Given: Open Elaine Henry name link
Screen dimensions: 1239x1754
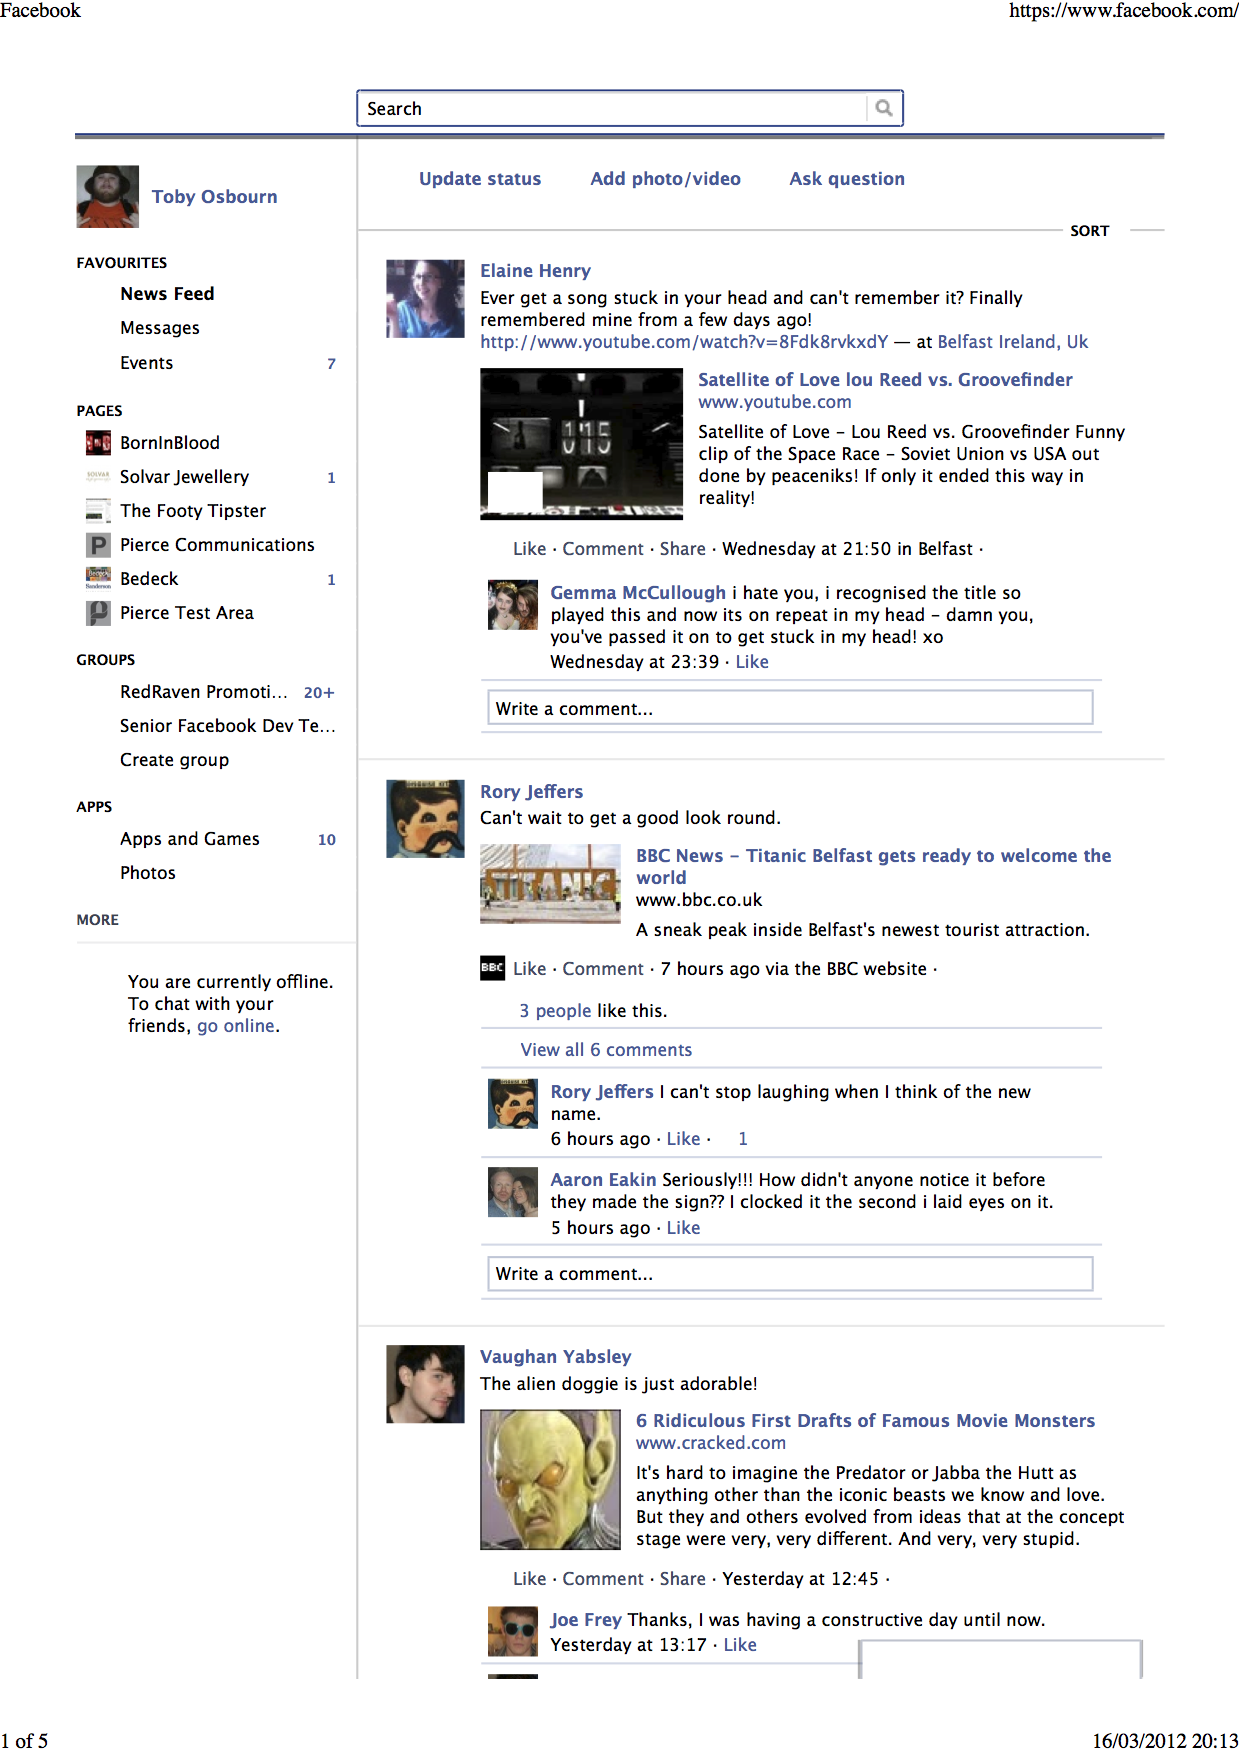Looking at the screenshot, I should click(535, 271).
